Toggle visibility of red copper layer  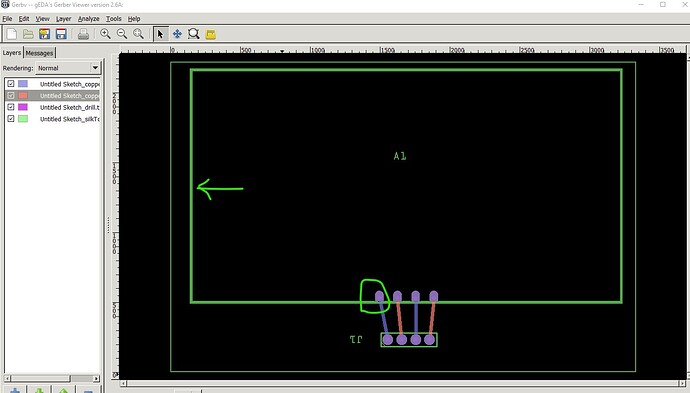coord(11,95)
